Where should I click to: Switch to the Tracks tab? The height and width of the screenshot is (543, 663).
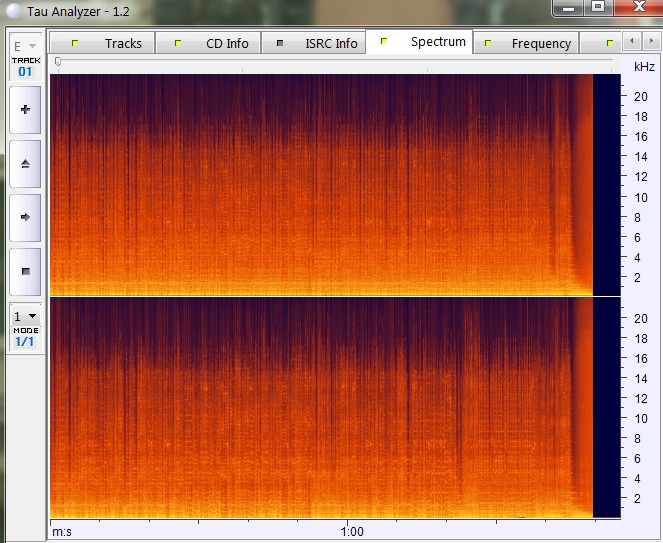point(111,43)
